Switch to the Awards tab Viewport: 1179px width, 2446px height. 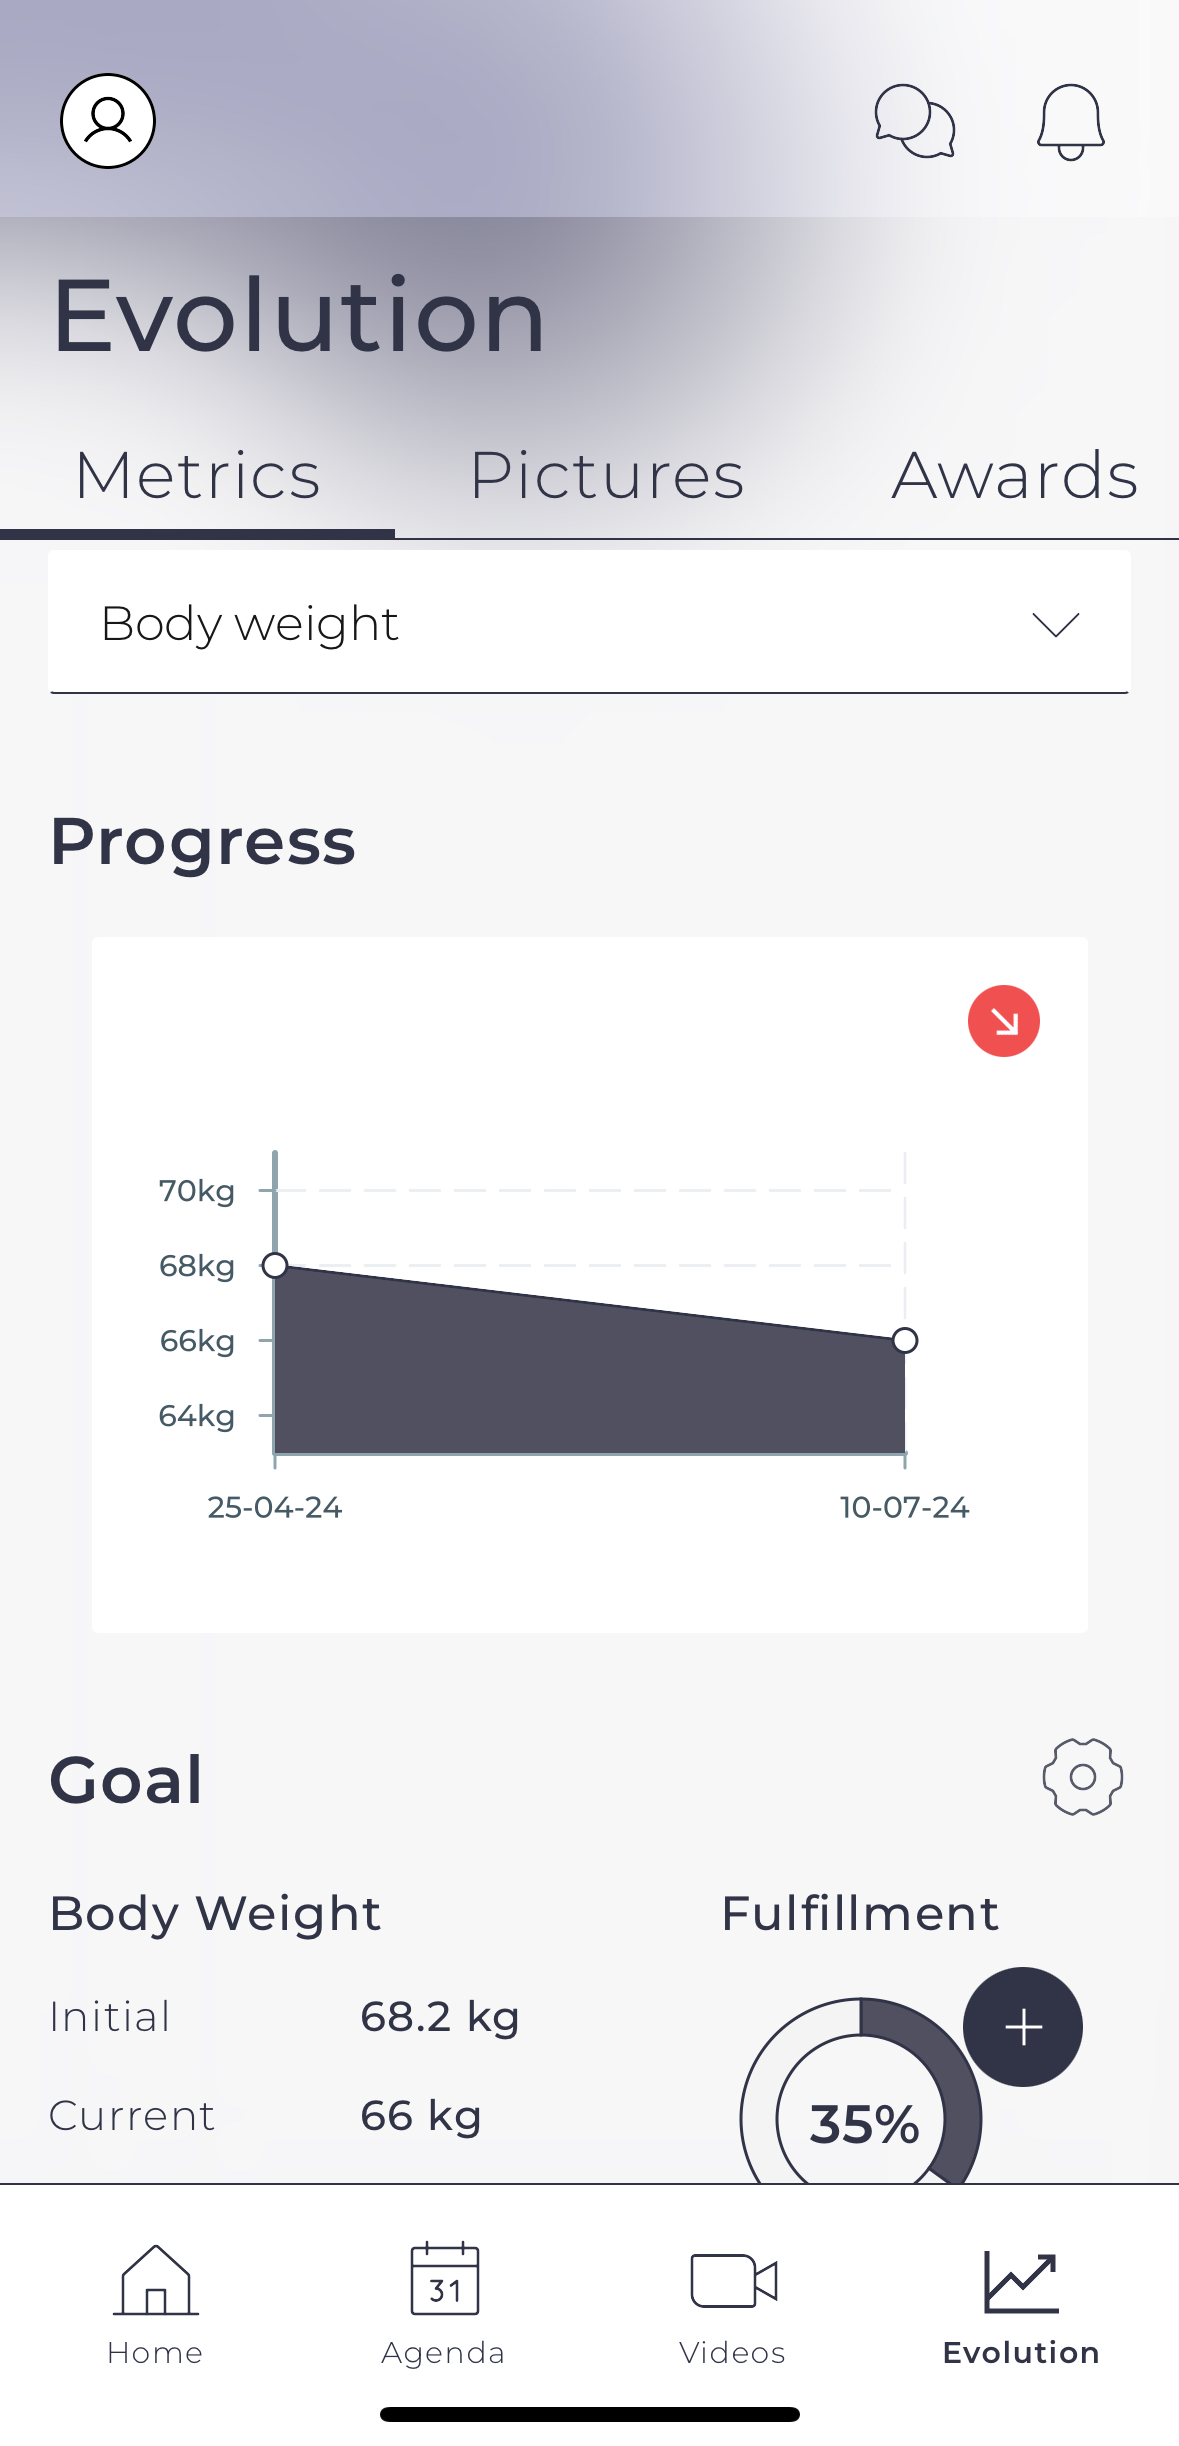pos(1014,476)
